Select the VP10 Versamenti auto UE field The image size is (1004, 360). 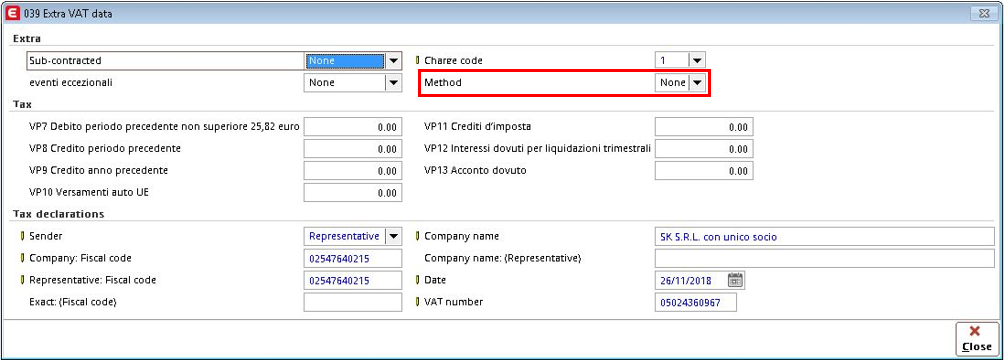pyautogui.click(x=353, y=193)
